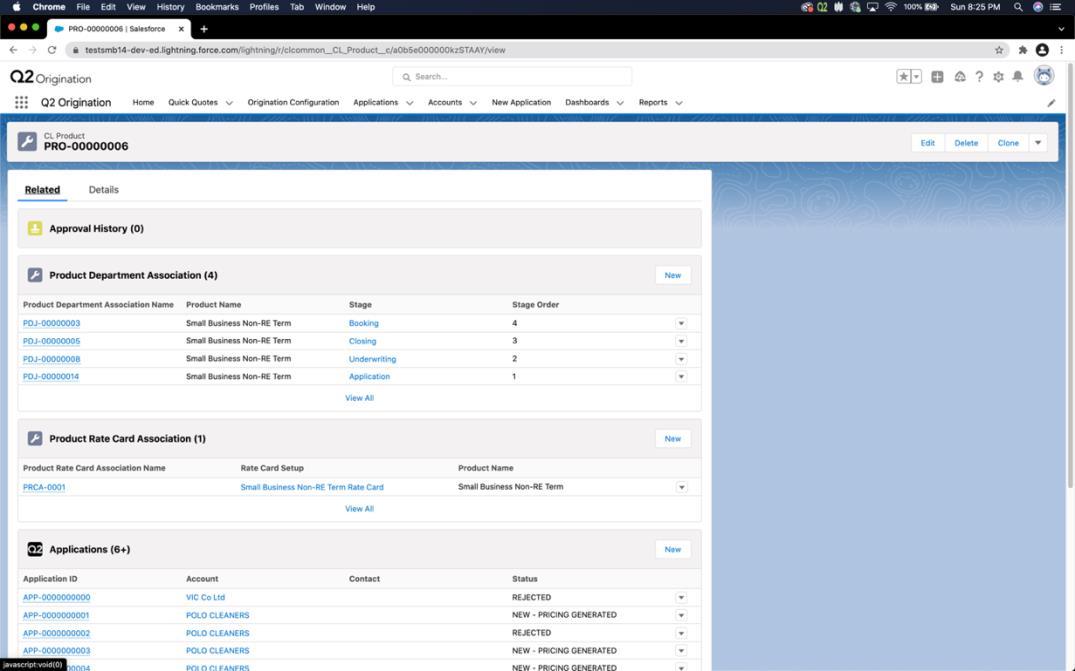
Task: Click New in Product Department Association
Action: point(673,275)
